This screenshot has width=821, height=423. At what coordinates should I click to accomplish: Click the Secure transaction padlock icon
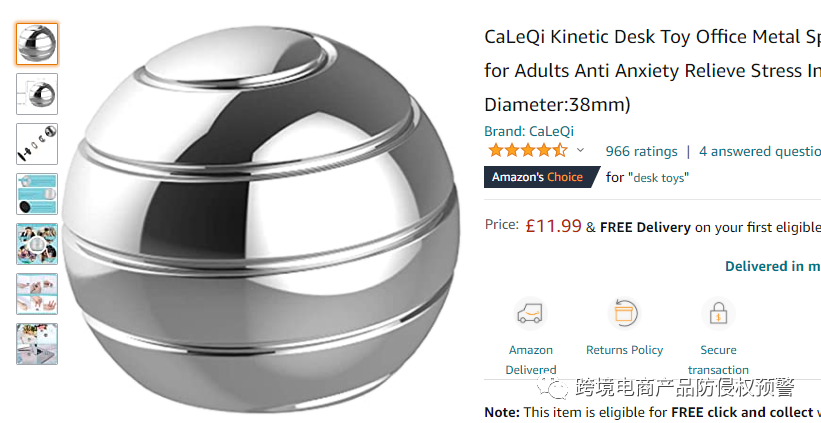click(x=718, y=313)
